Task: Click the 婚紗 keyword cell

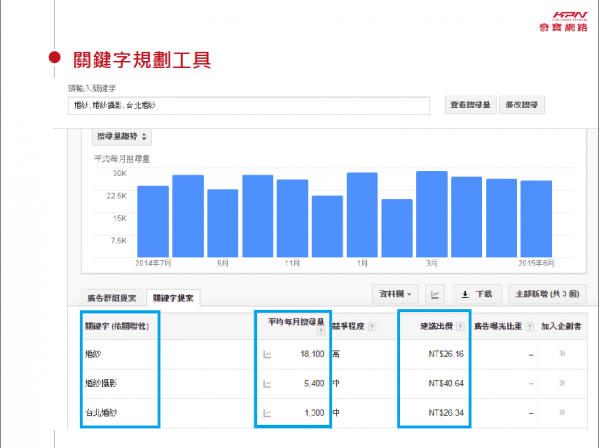Action: click(x=93, y=354)
